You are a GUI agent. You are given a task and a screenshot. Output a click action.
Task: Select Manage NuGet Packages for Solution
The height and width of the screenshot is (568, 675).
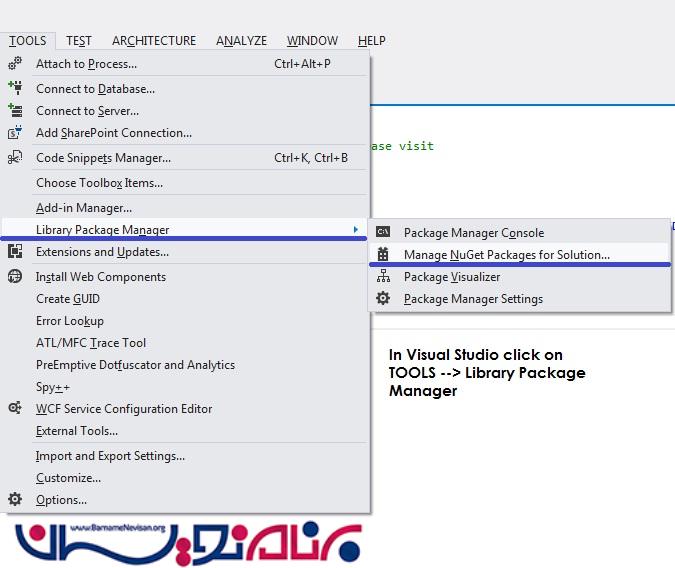pyautogui.click(x=506, y=255)
